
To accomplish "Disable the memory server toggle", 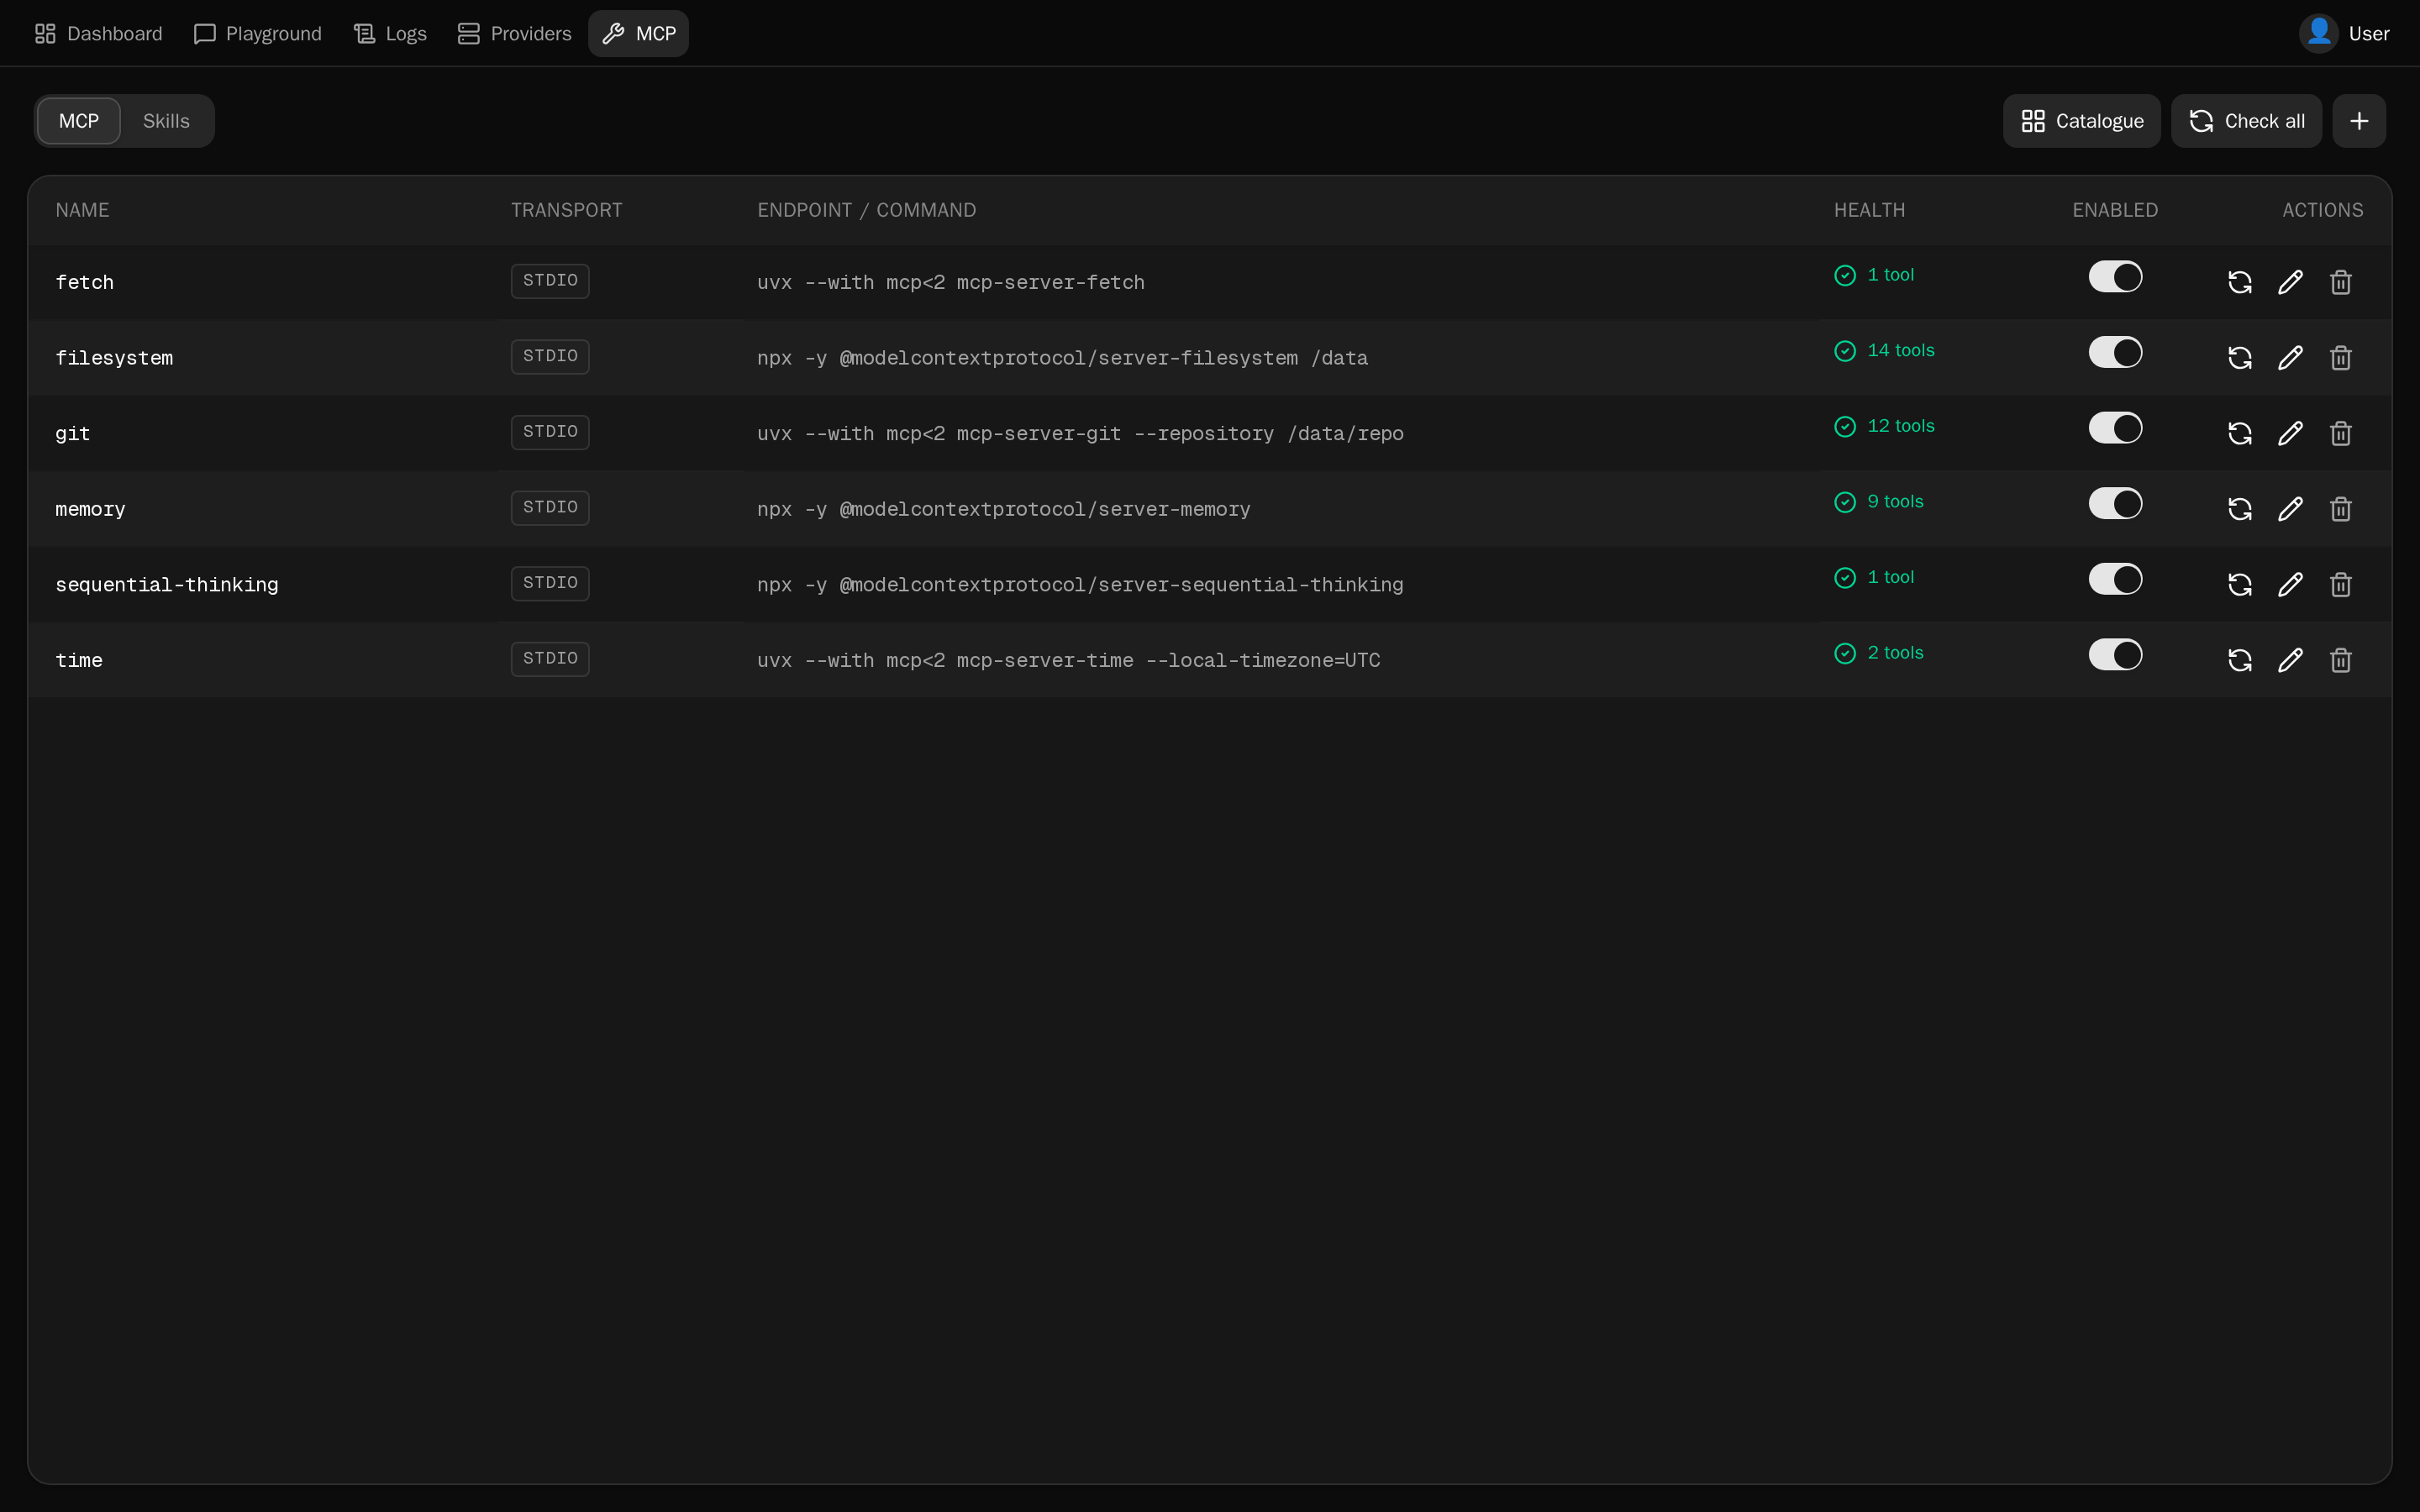I will point(2115,503).
